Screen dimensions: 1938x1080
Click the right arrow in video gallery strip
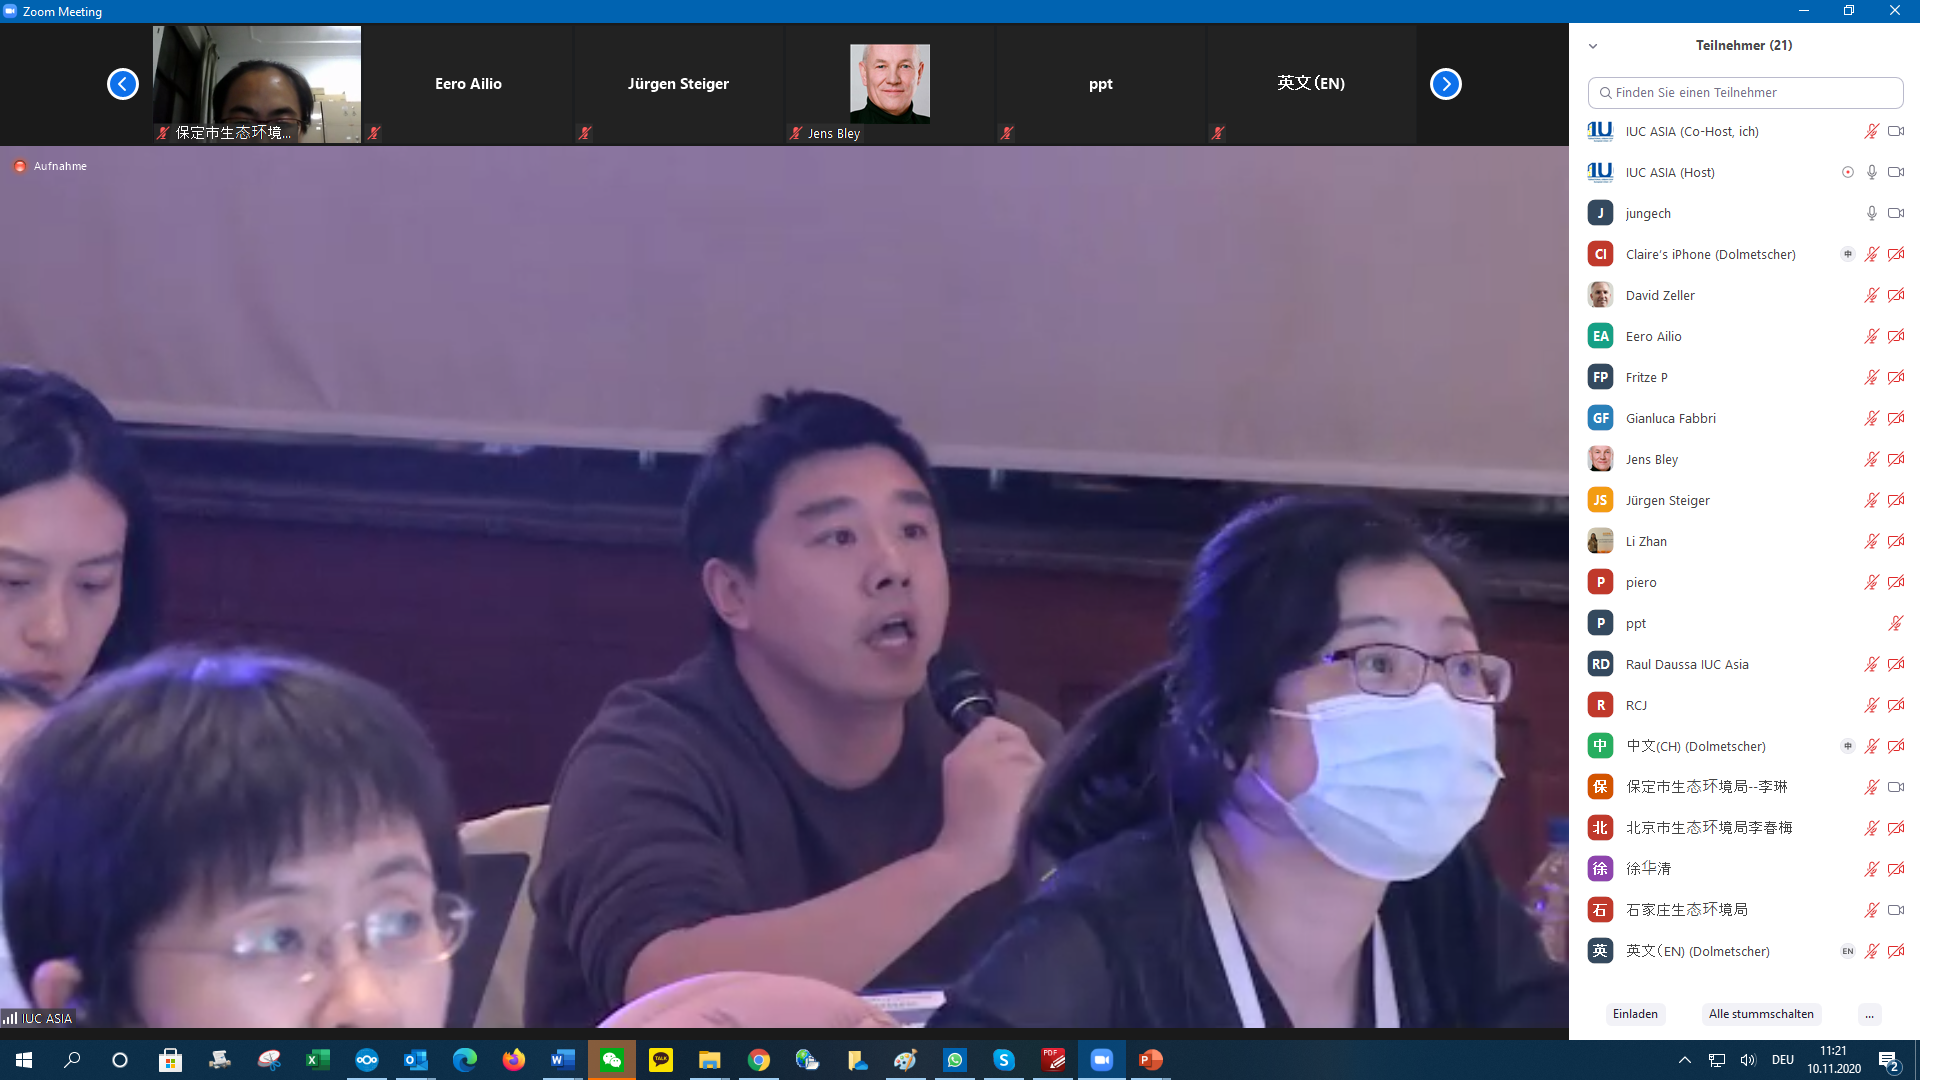pos(1445,84)
